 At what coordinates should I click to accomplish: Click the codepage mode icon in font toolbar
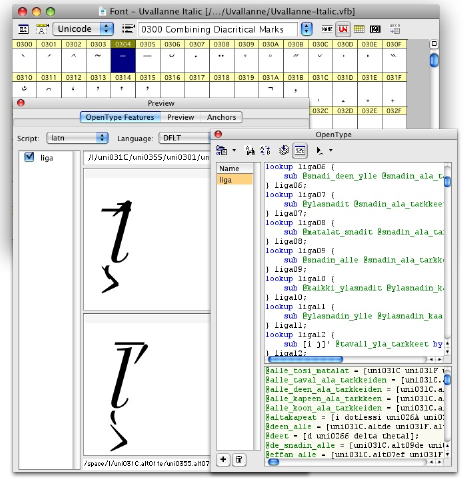coord(375,29)
